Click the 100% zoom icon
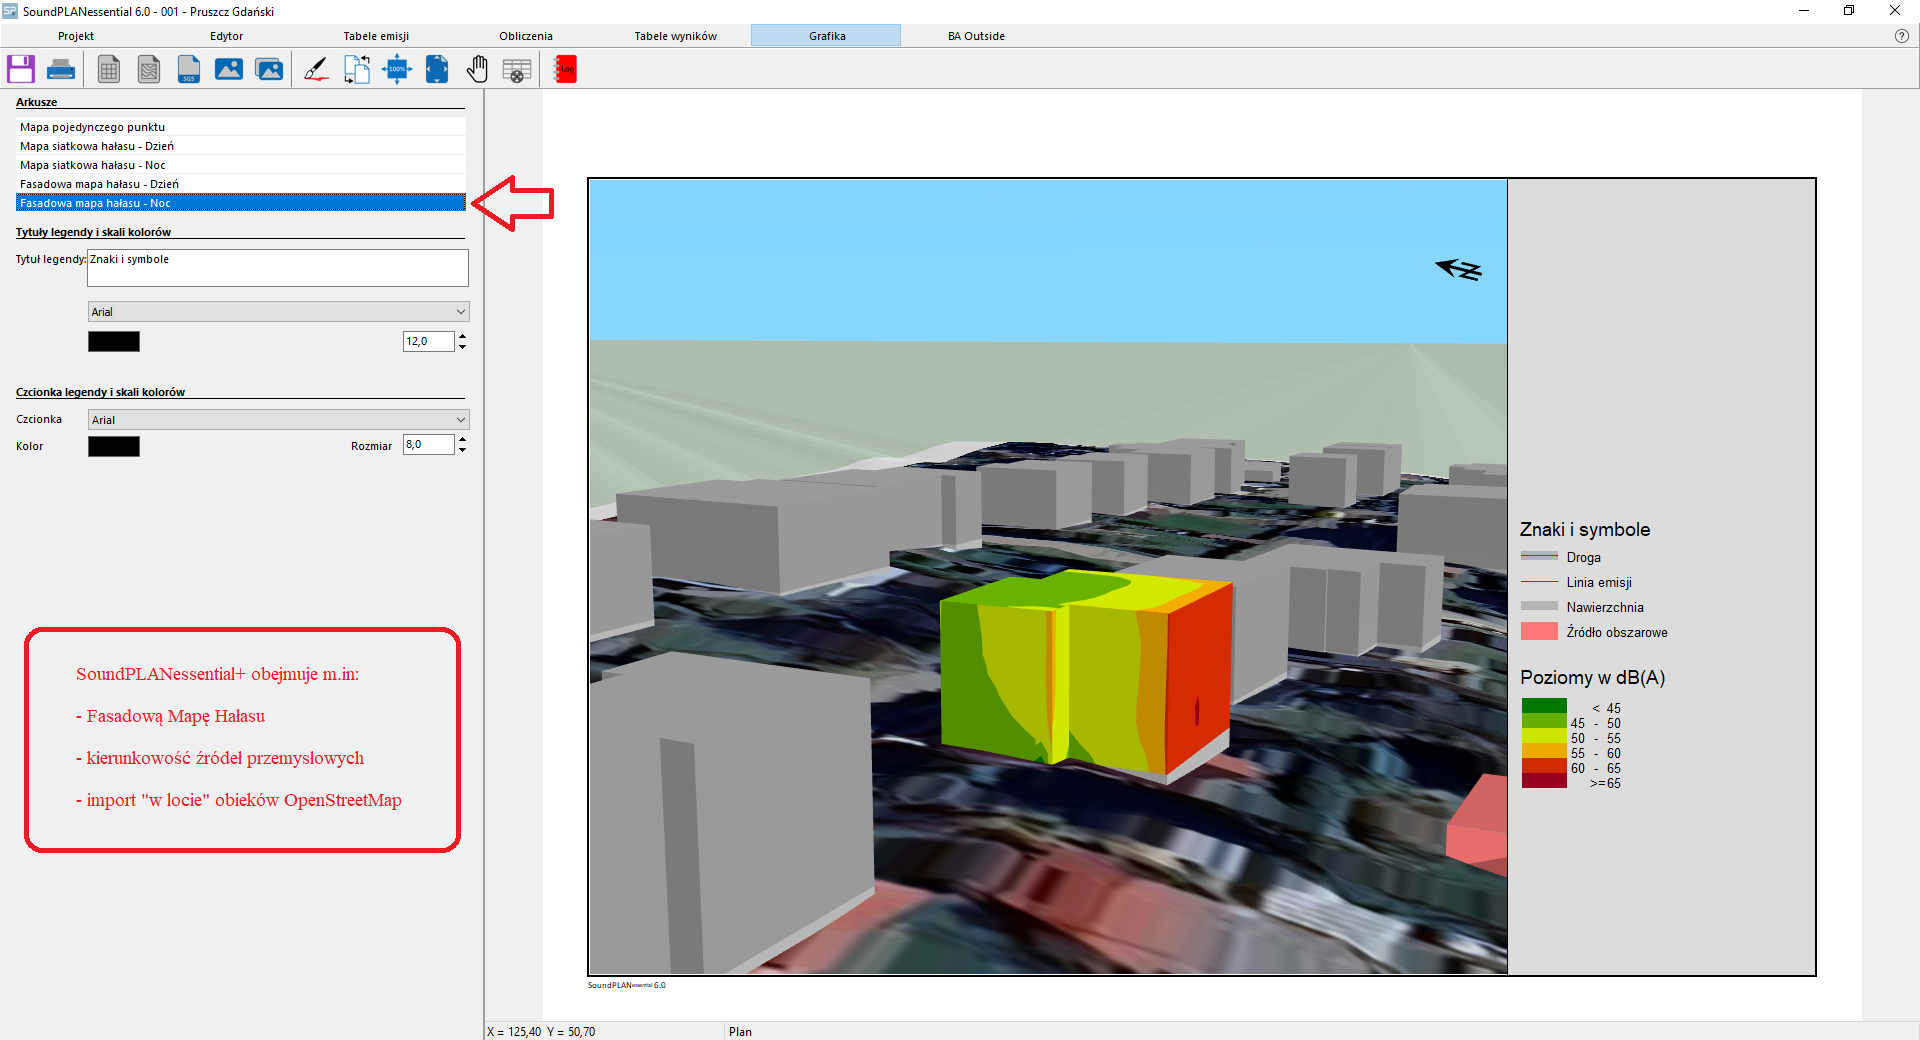1920x1040 pixels. (x=397, y=69)
